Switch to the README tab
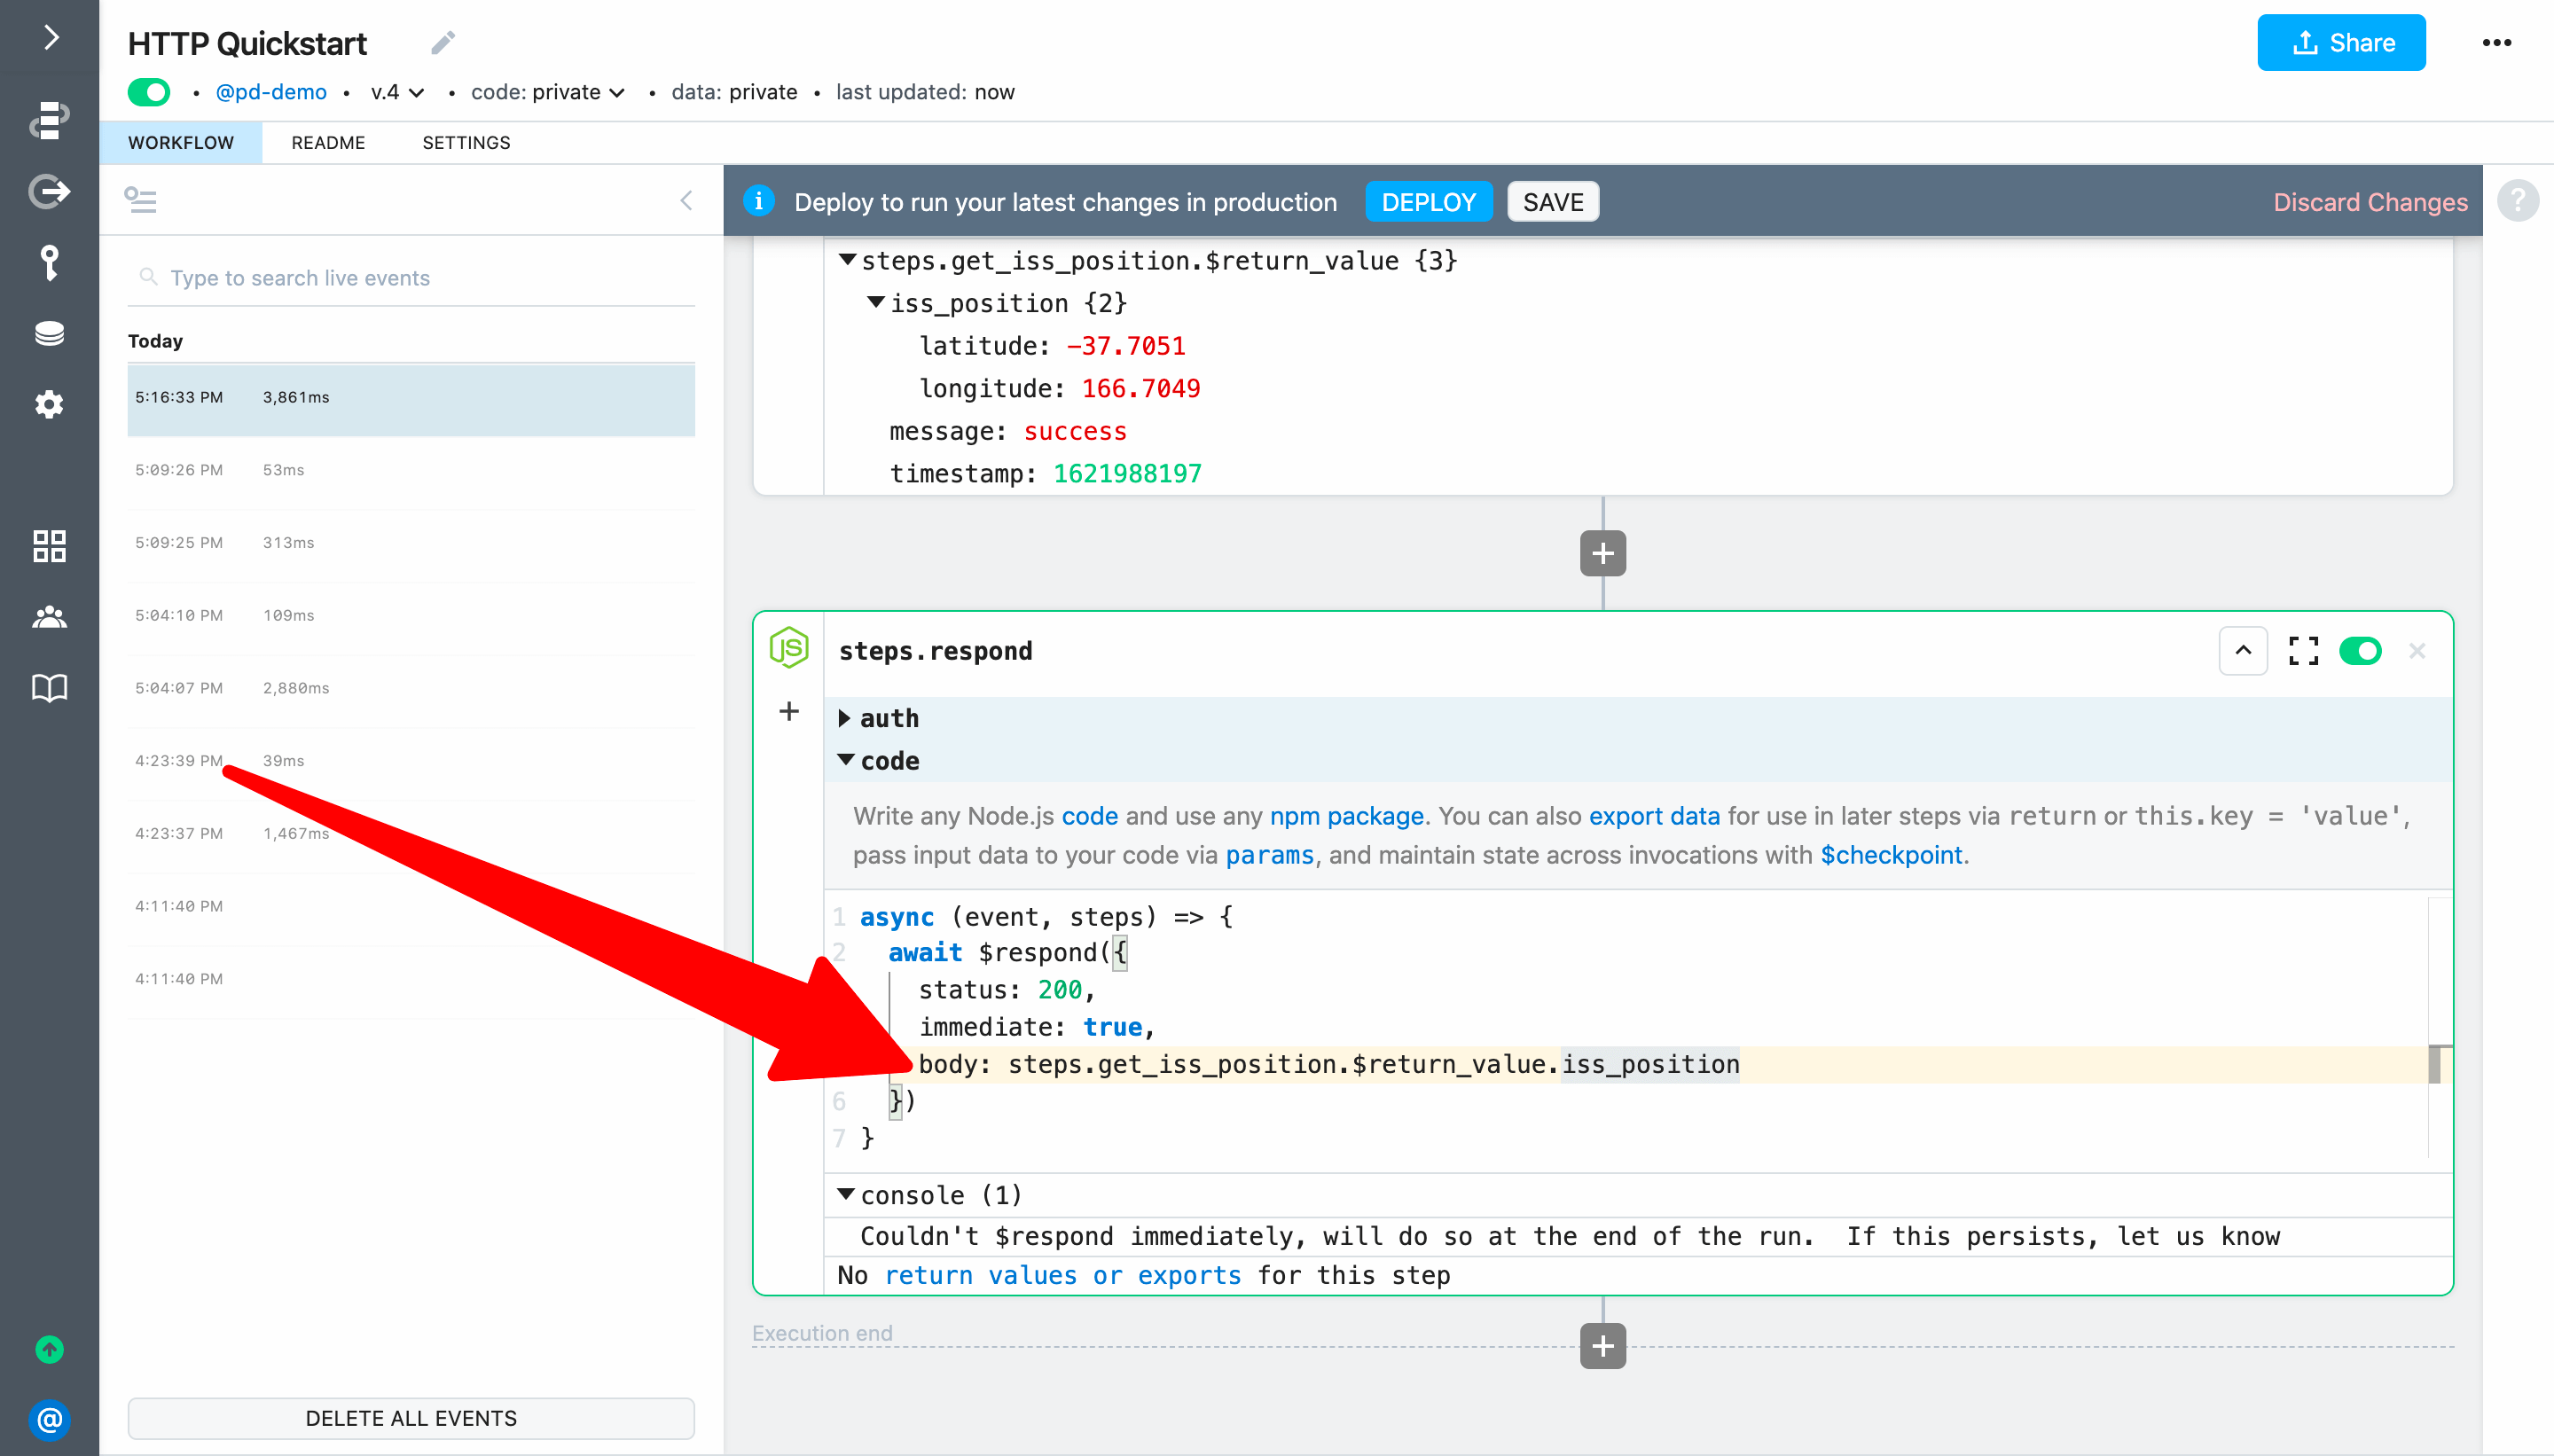This screenshot has height=1456, width=2554. 328,143
